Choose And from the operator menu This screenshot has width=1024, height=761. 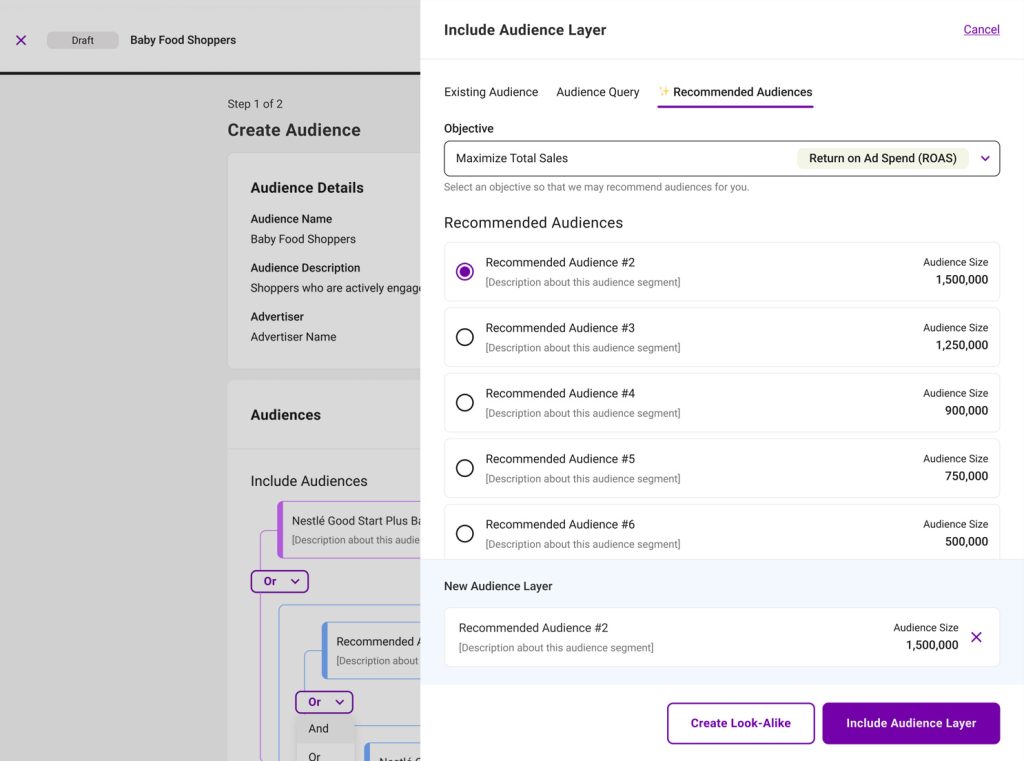pyautogui.click(x=319, y=729)
